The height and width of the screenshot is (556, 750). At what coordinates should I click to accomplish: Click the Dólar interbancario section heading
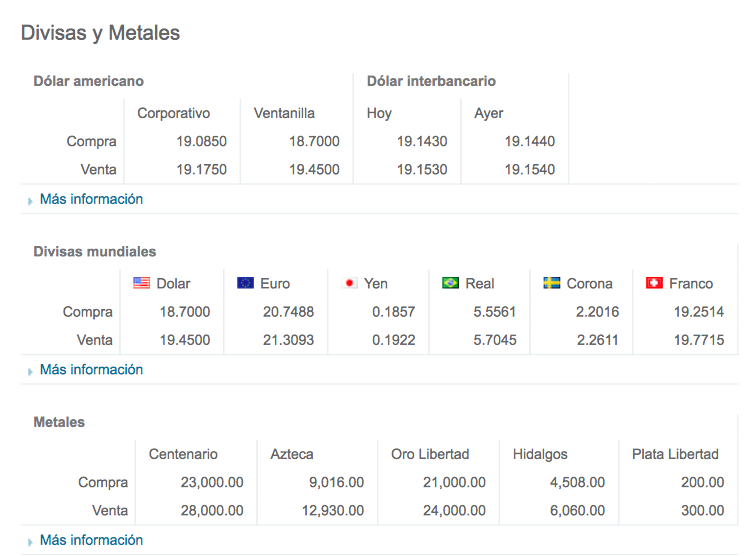tap(431, 81)
